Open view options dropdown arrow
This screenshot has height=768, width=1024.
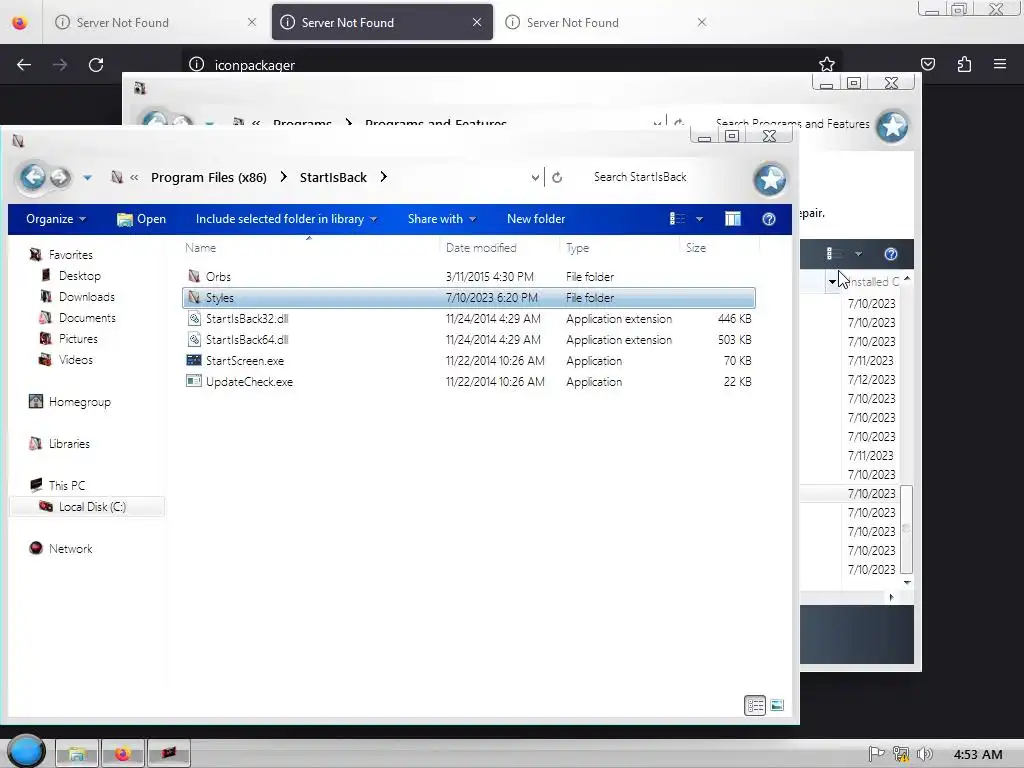[699, 219]
